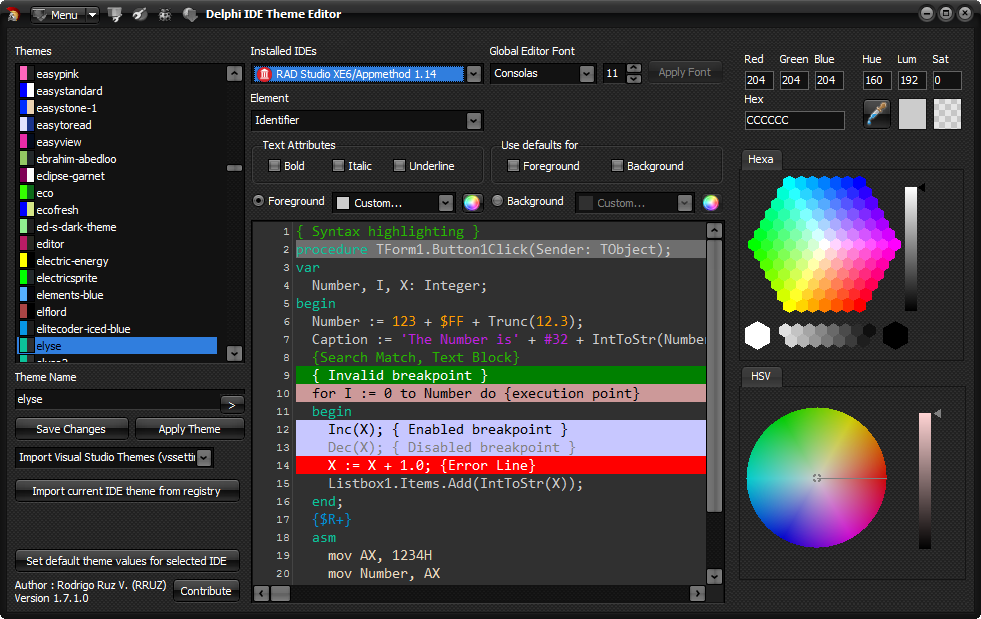Check use defaults for Foreground
The image size is (981, 619).
click(513, 166)
